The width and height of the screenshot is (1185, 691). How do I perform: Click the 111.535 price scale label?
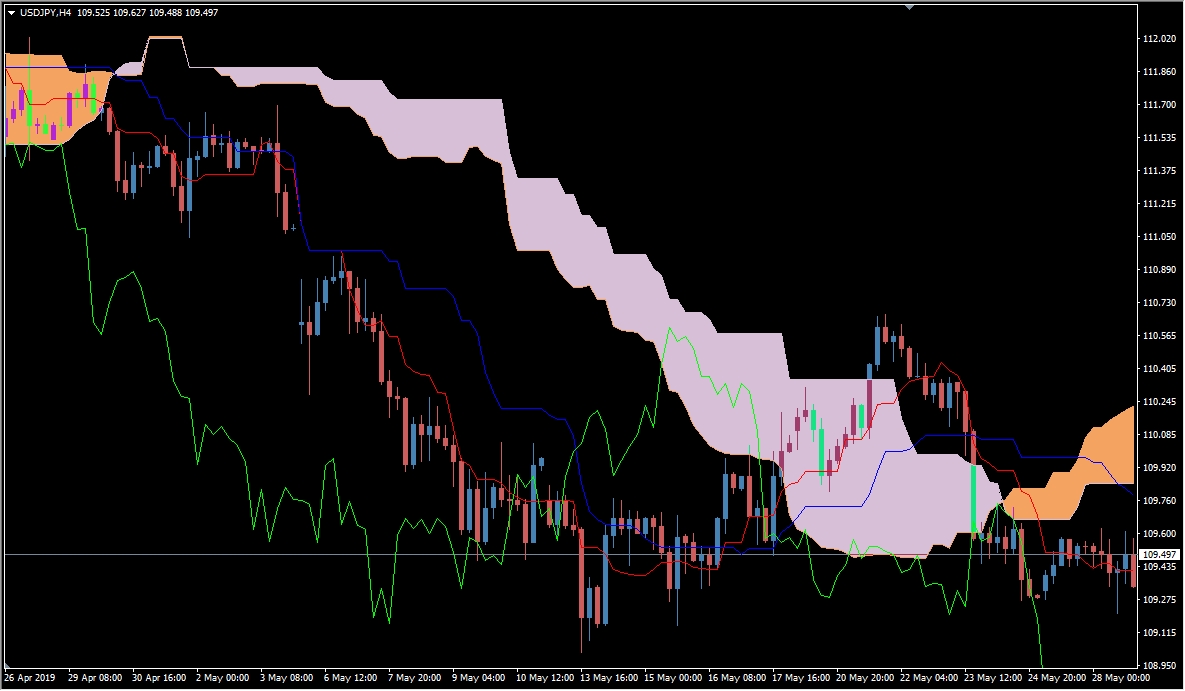click(1159, 138)
